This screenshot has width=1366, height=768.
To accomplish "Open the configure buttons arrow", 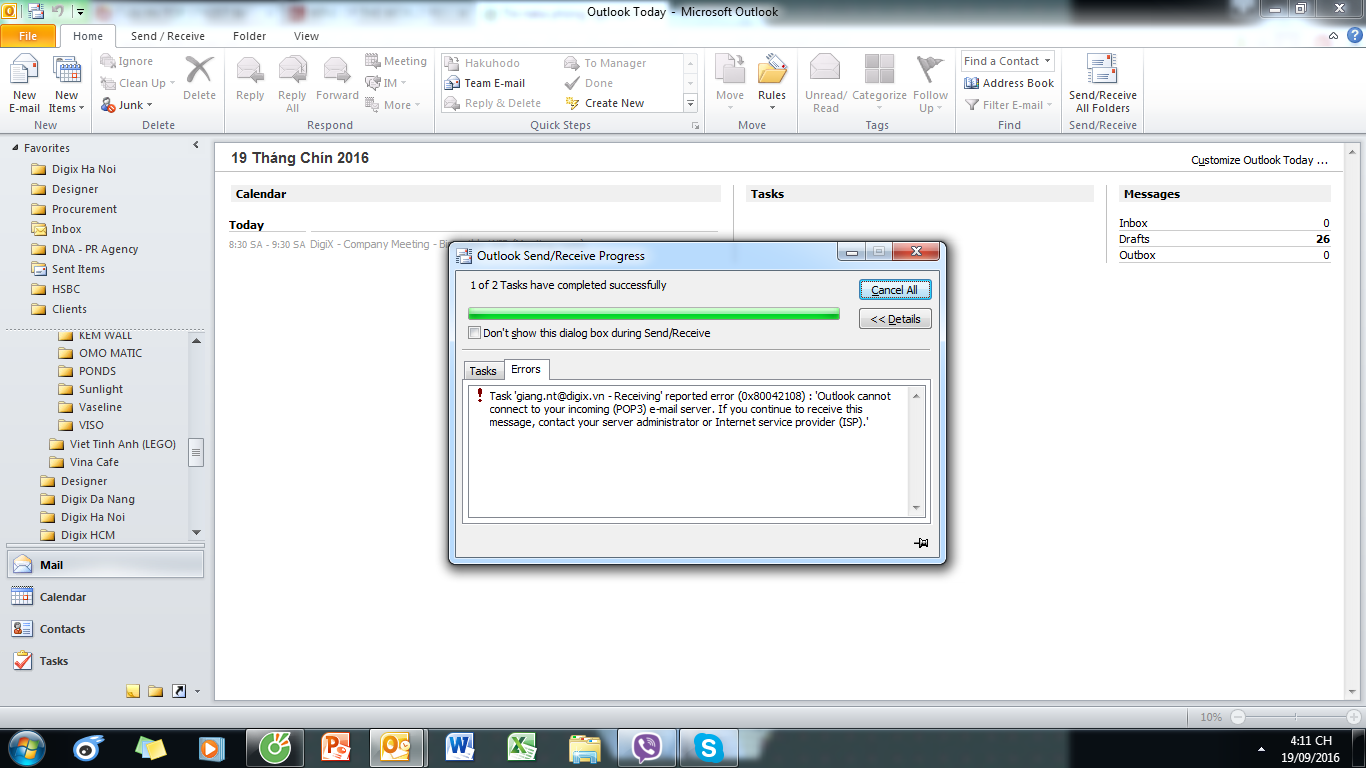I will (197, 691).
